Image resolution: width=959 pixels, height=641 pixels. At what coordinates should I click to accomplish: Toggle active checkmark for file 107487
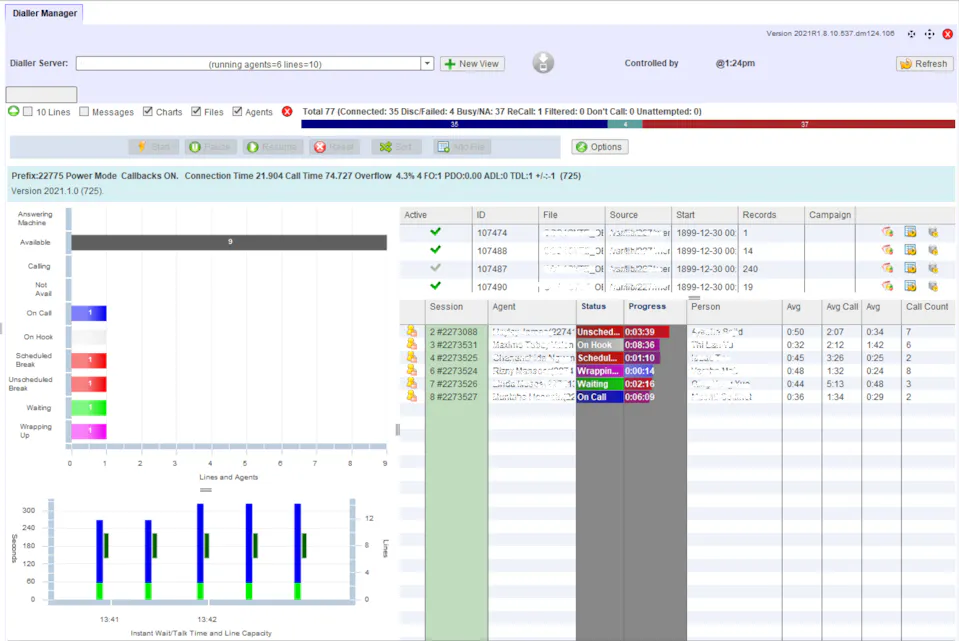click(435, 268)
